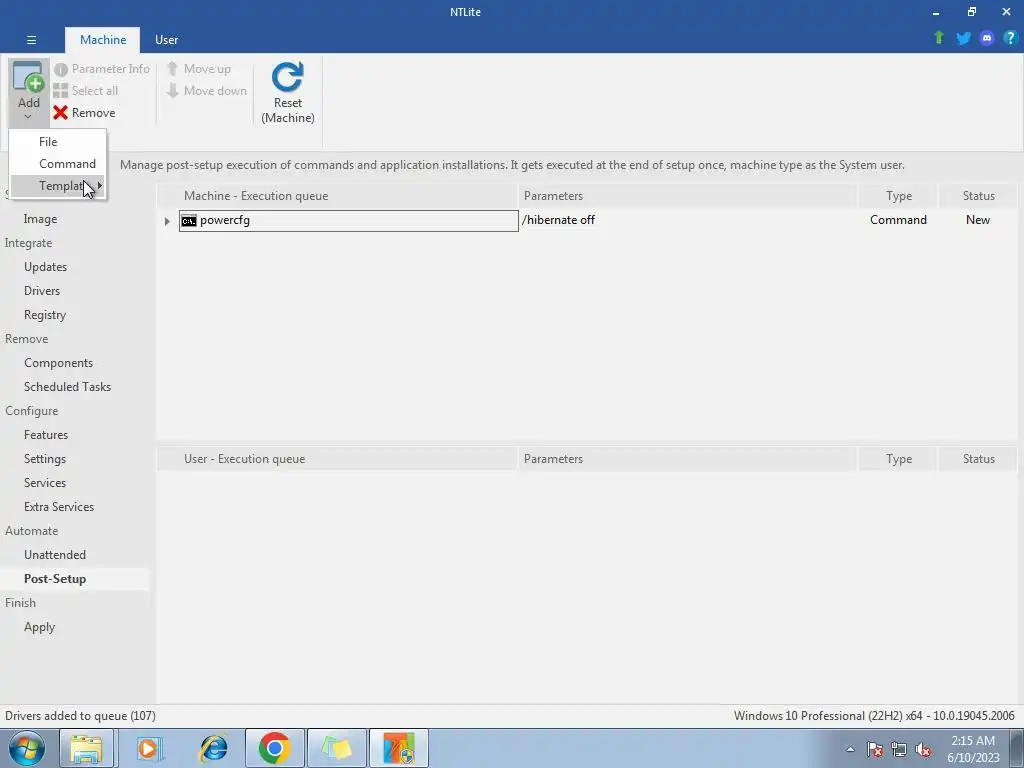Image resolution: width=1024 pixels, height=768 pixels.
Task: Click Windows 10 Professional status bar text
Action: (x=874, y=716)
